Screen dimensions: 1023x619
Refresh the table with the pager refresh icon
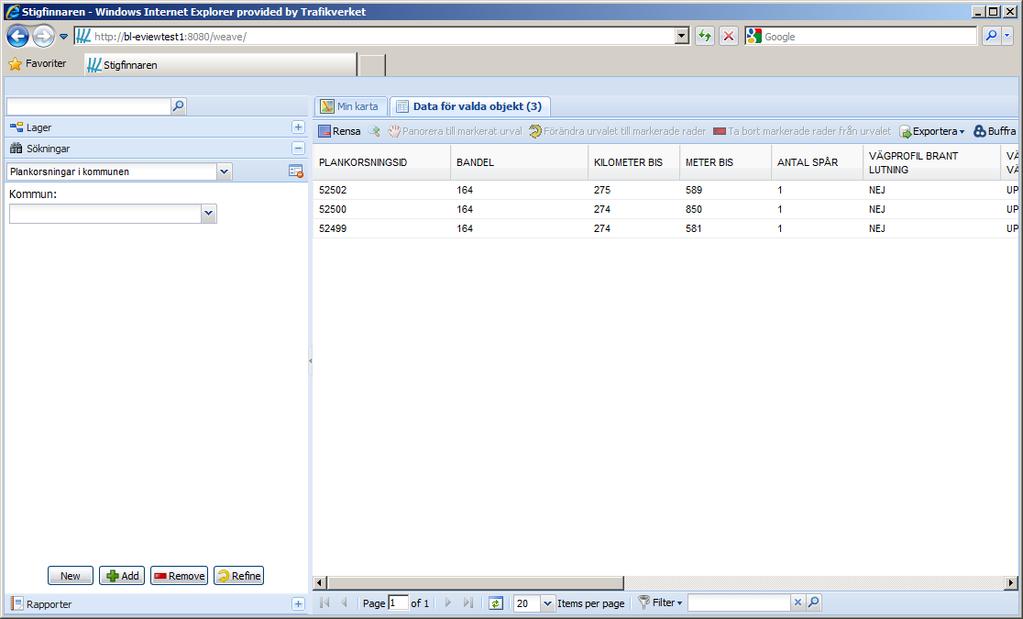point(496,603)
